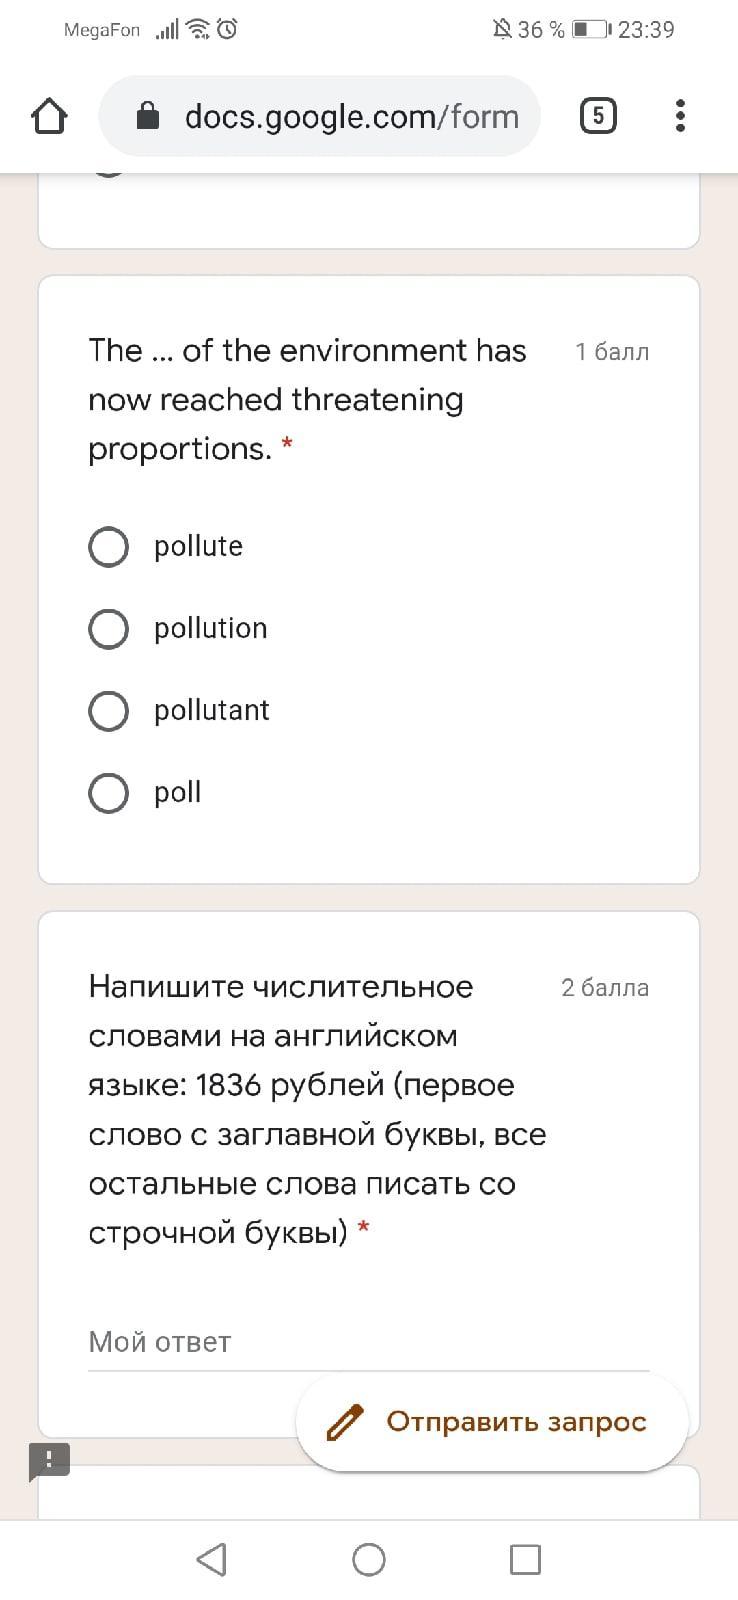Tap the docs.google.com address bar
The height and width of the screenshot is (1600, 738).
pos(351,117)
